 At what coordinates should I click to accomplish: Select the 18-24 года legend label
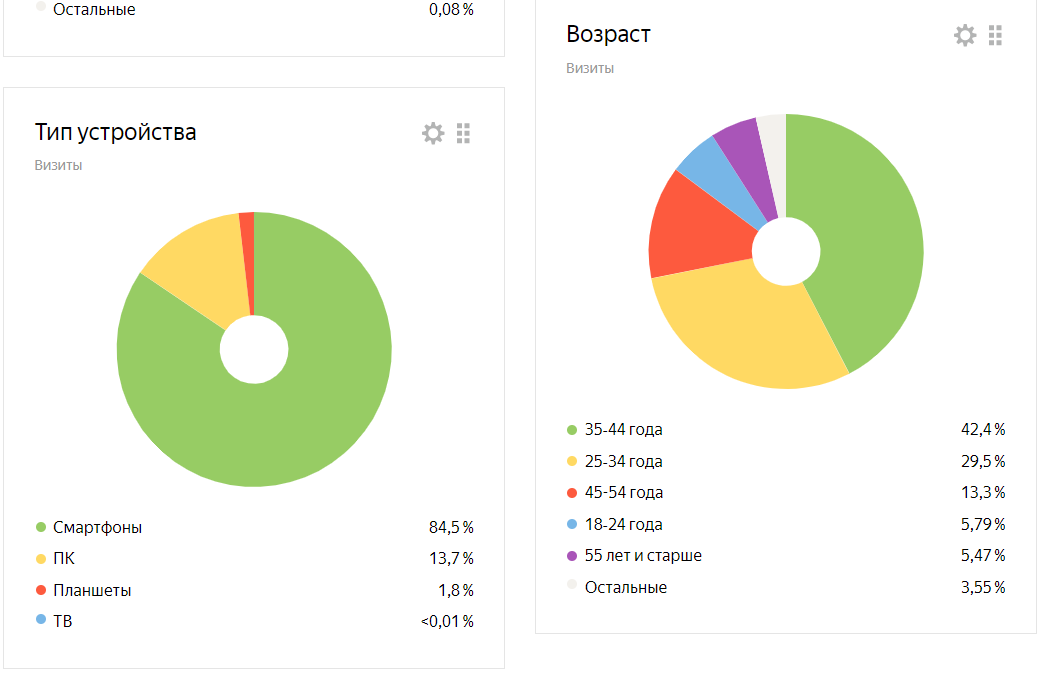624,524
